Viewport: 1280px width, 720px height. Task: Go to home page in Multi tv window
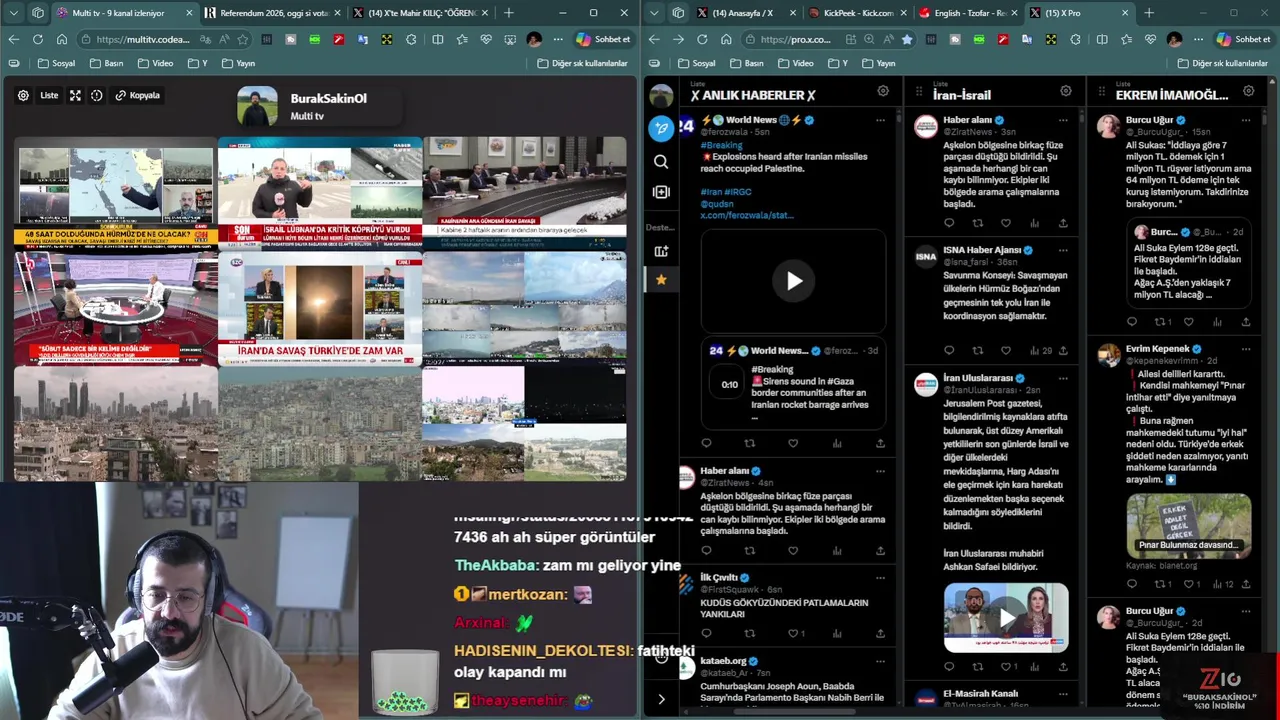point(61,39)
